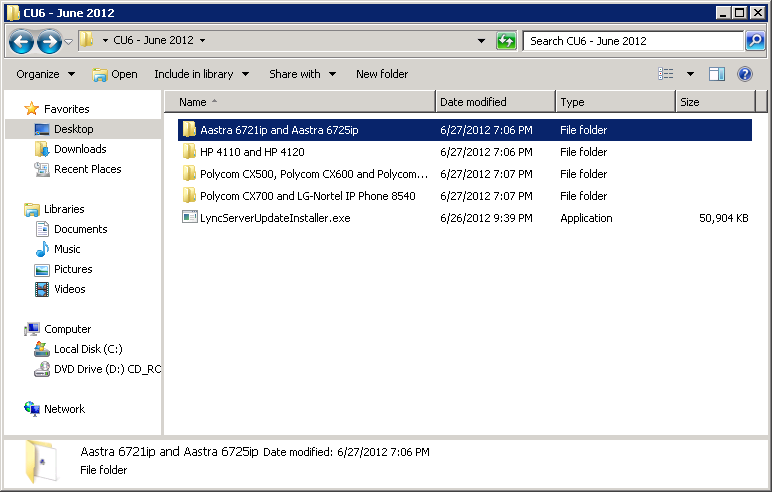The height and width of the screenshot is (492, 772).
Task: Sort by the Type column header
Action: coord(615,102)
